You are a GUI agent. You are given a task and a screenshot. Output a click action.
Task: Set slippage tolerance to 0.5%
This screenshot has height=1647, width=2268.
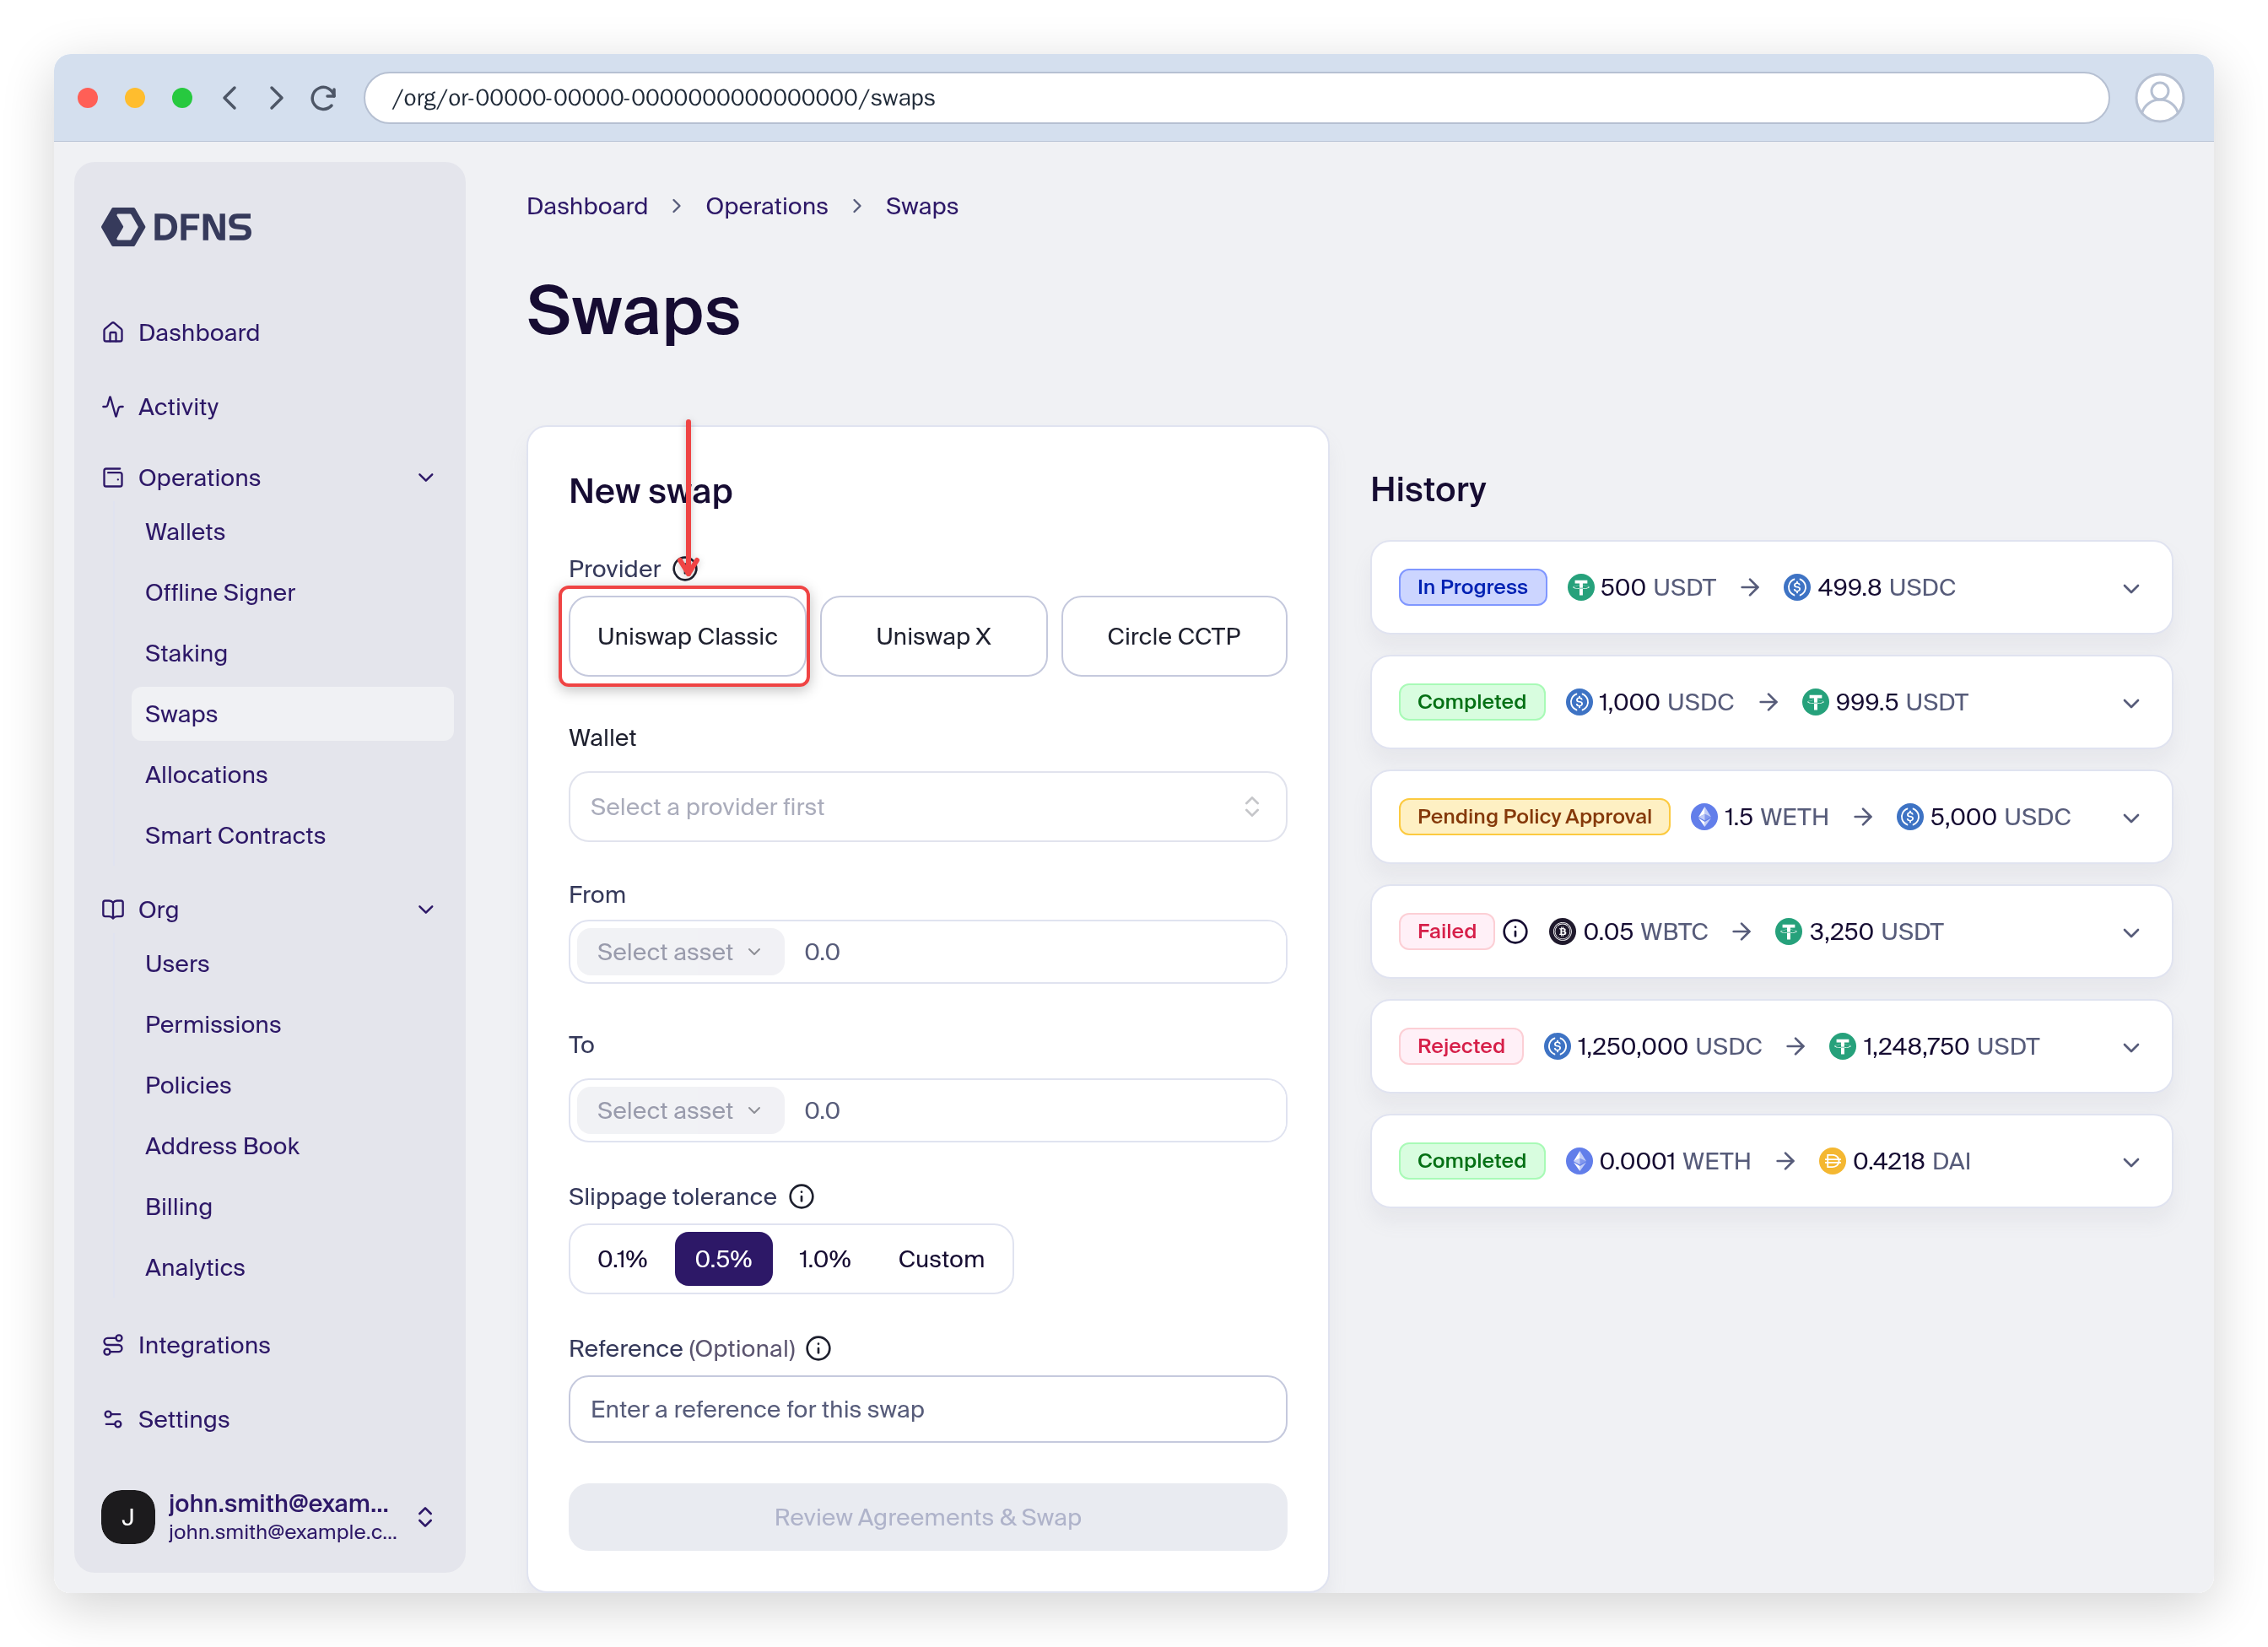tap(723, 1258)
